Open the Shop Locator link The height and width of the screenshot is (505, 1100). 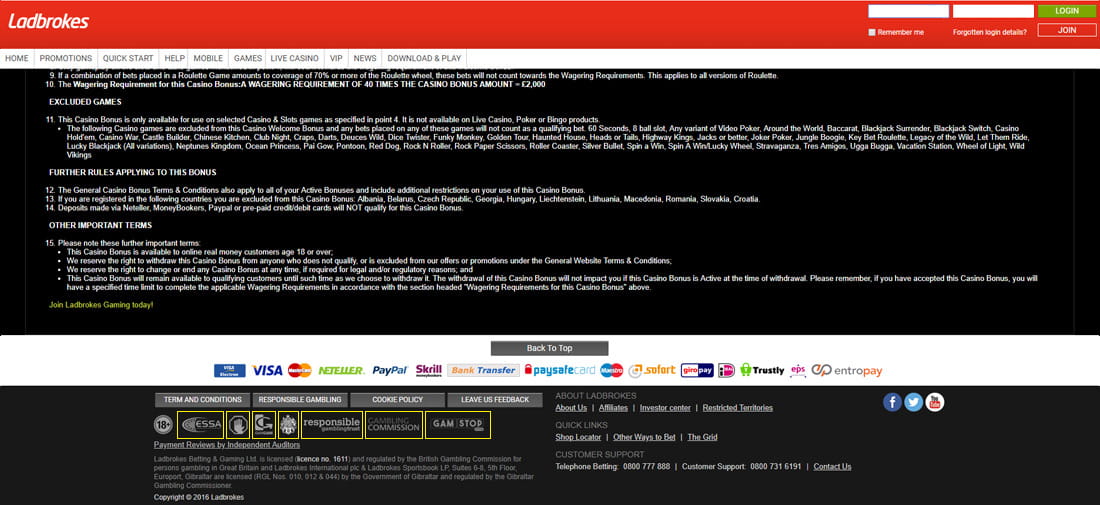(x=578, y=437)
